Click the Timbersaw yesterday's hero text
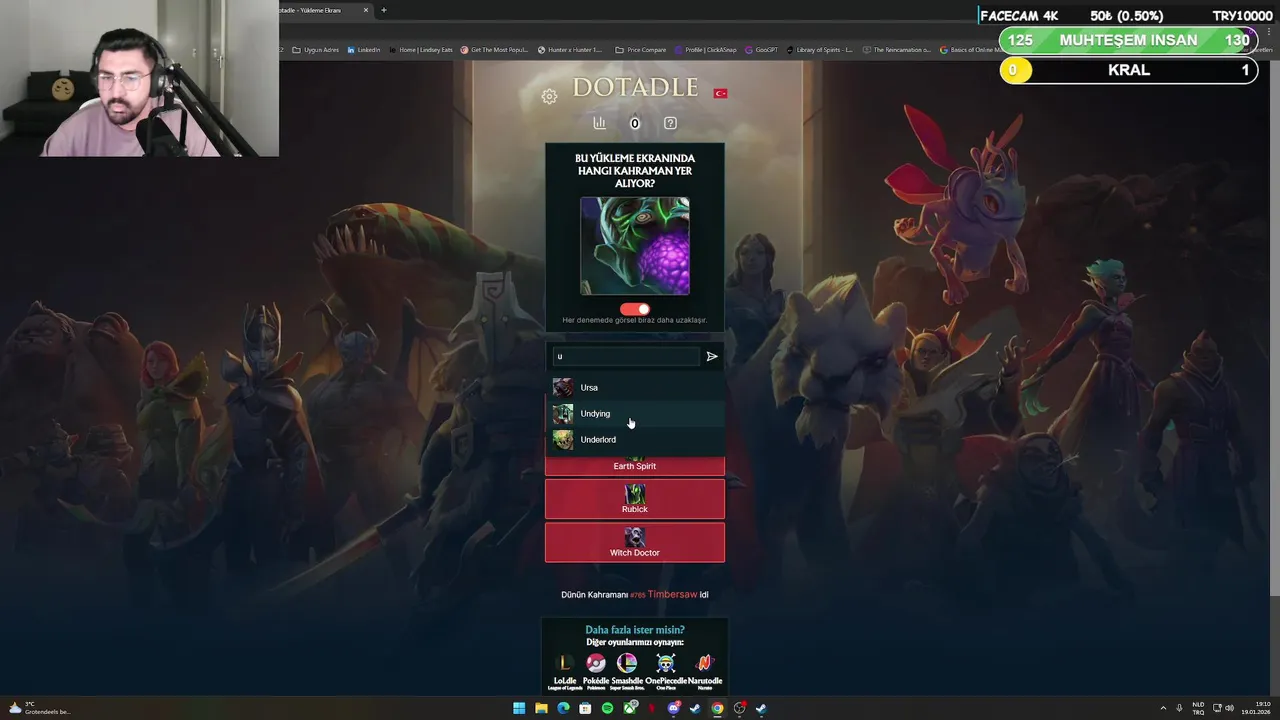The height and width of the screenshot is (720, 1280). pos(672,594)
